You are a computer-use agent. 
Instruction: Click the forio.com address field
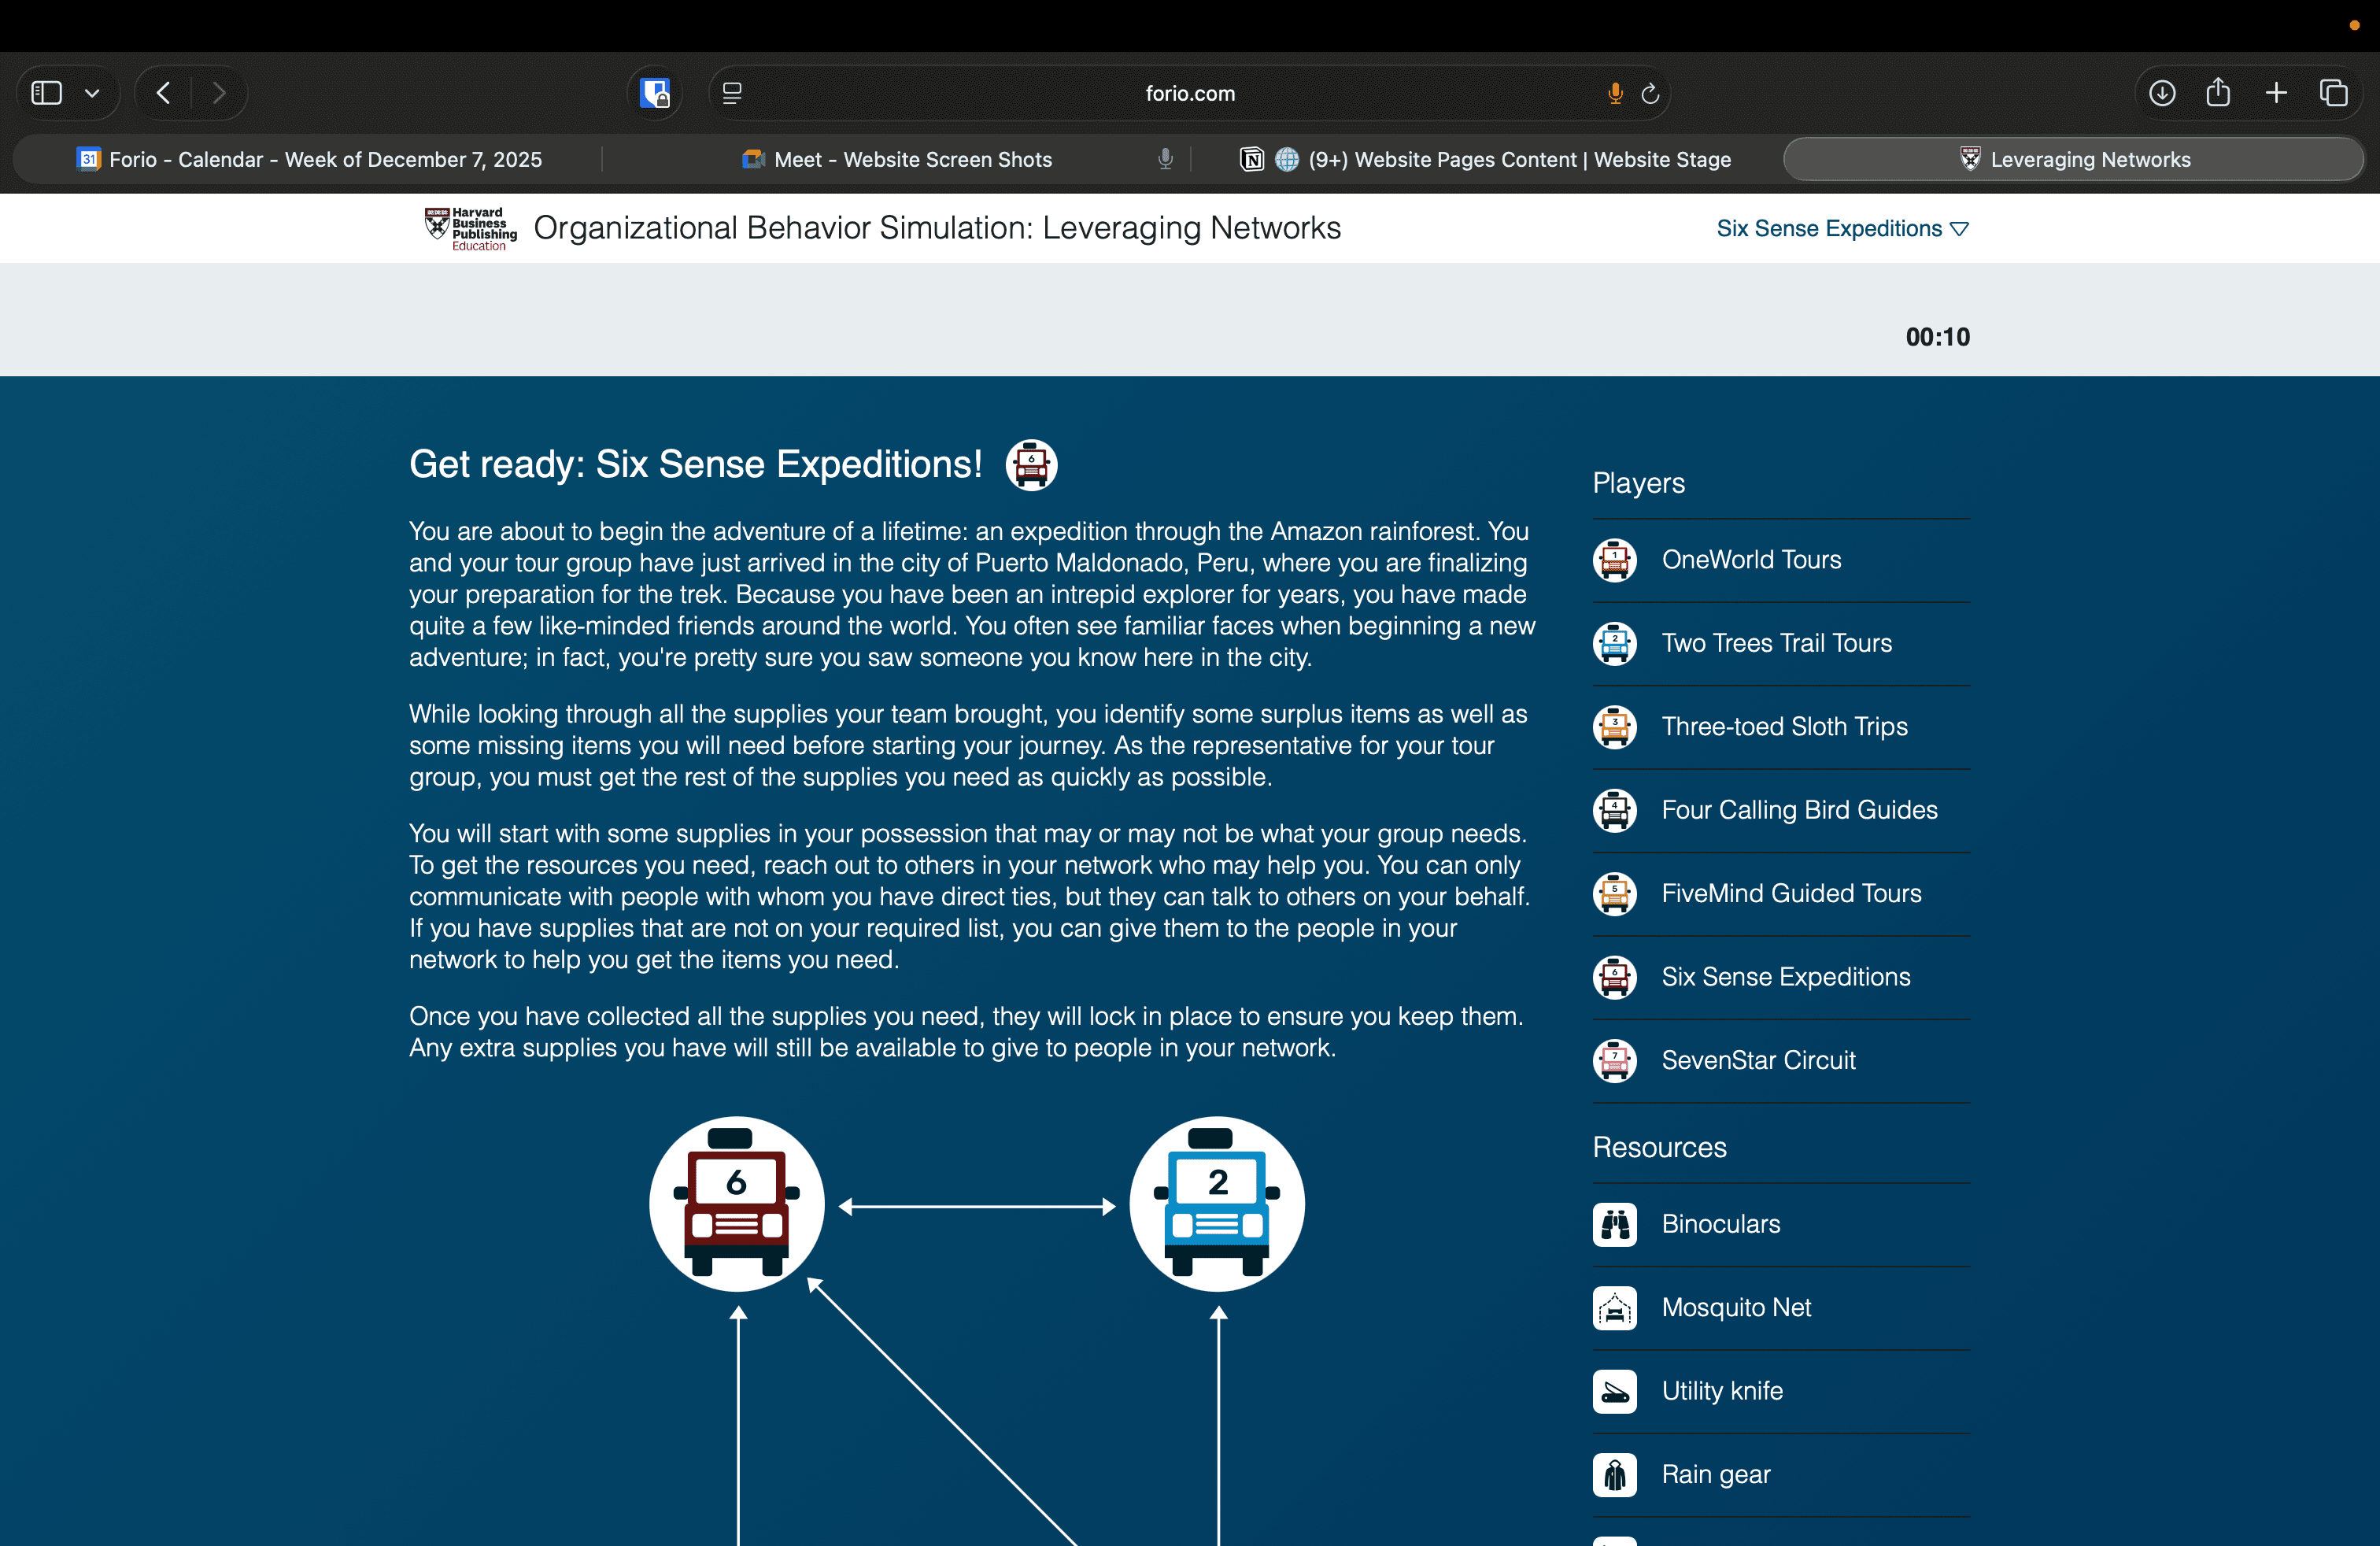point(1189,93)
